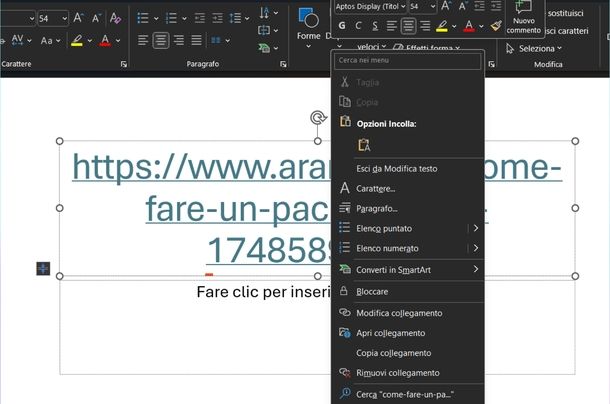The height and width of the screenshot is (404, 610).
Task: Align right in mini toolbar
Action: click(425, 26)
